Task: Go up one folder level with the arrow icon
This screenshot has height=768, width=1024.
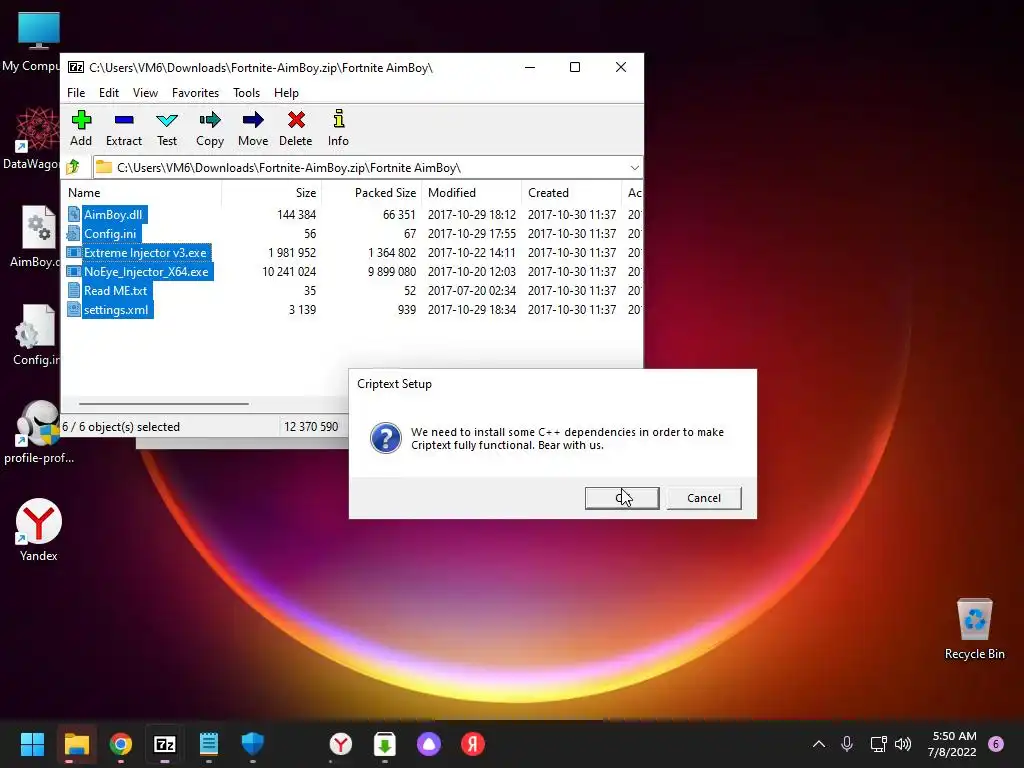Action: (73, 167)
